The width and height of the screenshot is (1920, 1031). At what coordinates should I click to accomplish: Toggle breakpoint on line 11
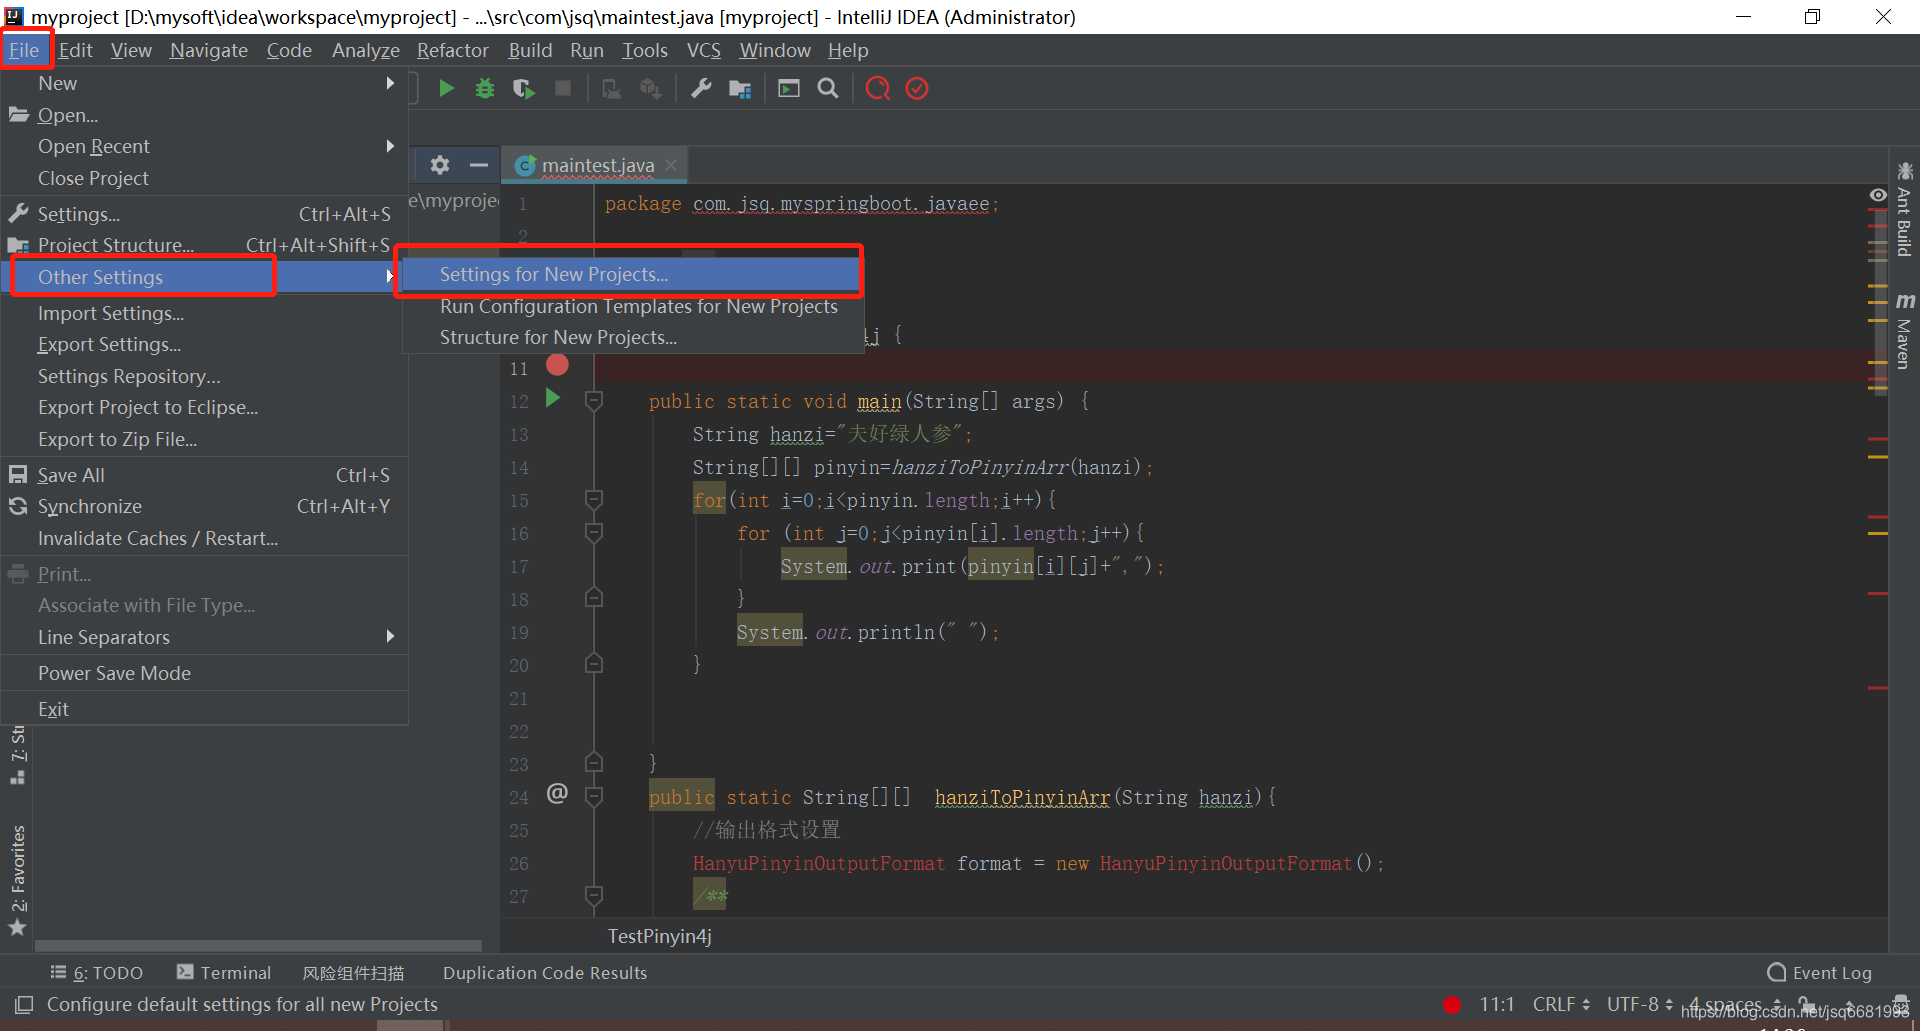(x=557, y=366)
